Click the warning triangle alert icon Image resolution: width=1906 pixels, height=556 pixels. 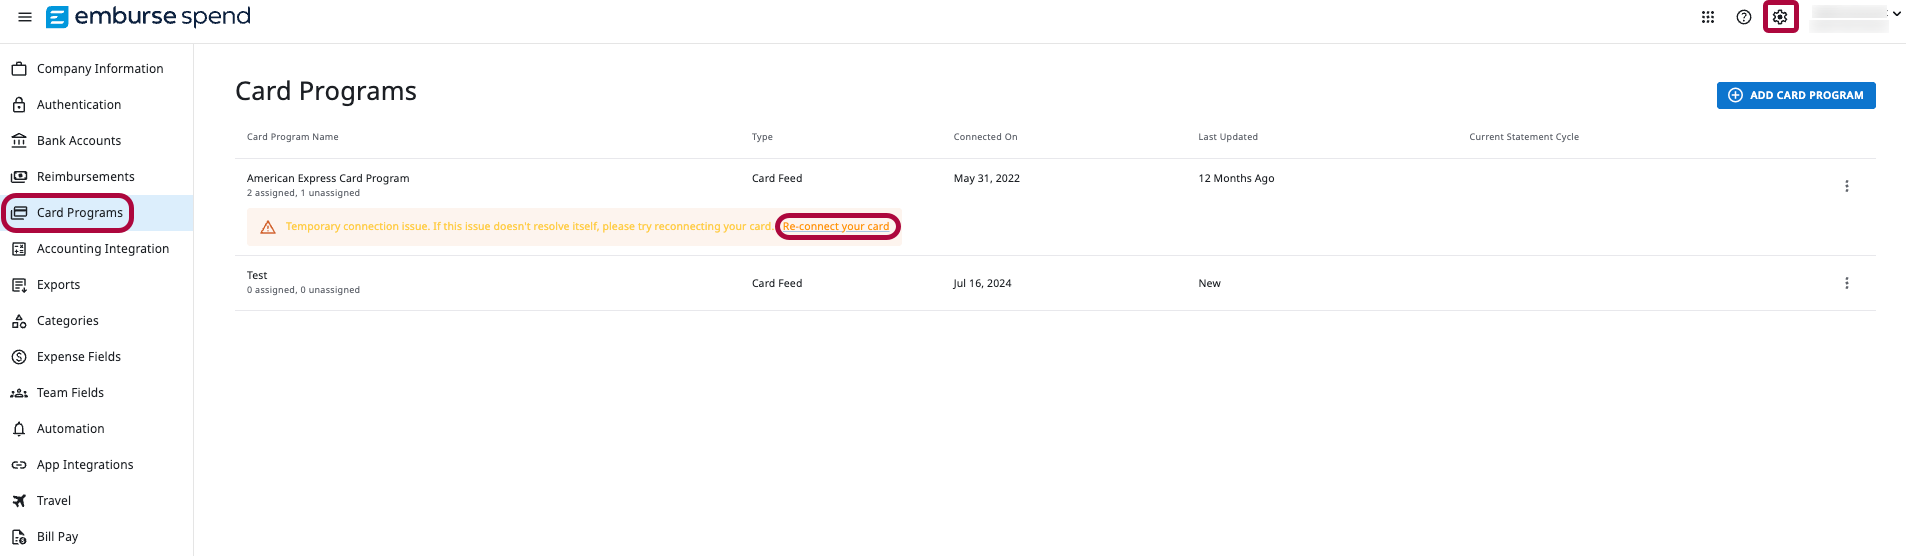pyautogui.click(x=268, y=227)
